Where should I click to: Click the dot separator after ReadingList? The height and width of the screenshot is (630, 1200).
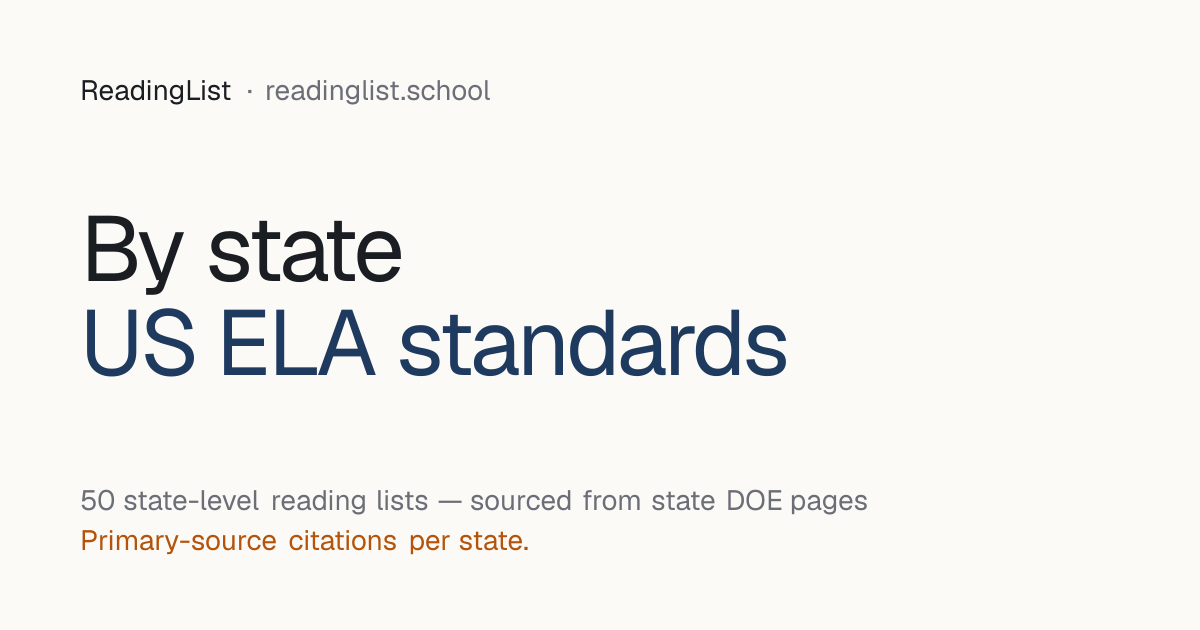point(248,92)
